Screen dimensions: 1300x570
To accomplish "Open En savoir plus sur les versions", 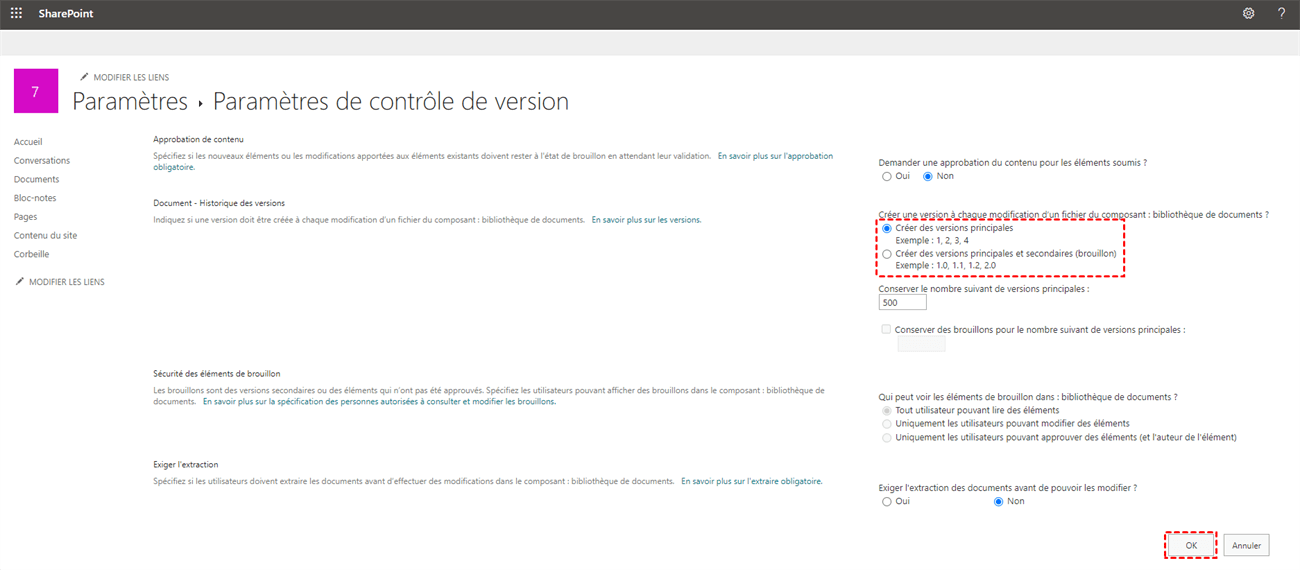I will click(646, 219).
